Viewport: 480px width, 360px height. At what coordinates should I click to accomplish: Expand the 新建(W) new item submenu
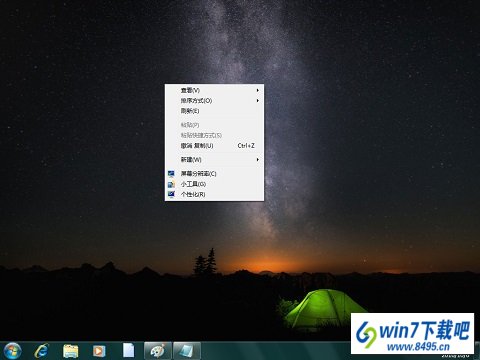214,160
